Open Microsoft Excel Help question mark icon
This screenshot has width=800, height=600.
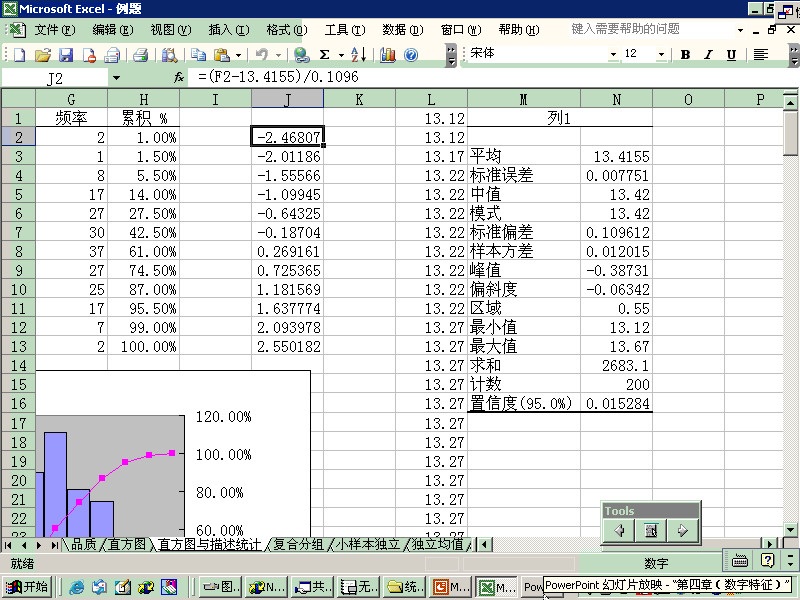(411, 54)
